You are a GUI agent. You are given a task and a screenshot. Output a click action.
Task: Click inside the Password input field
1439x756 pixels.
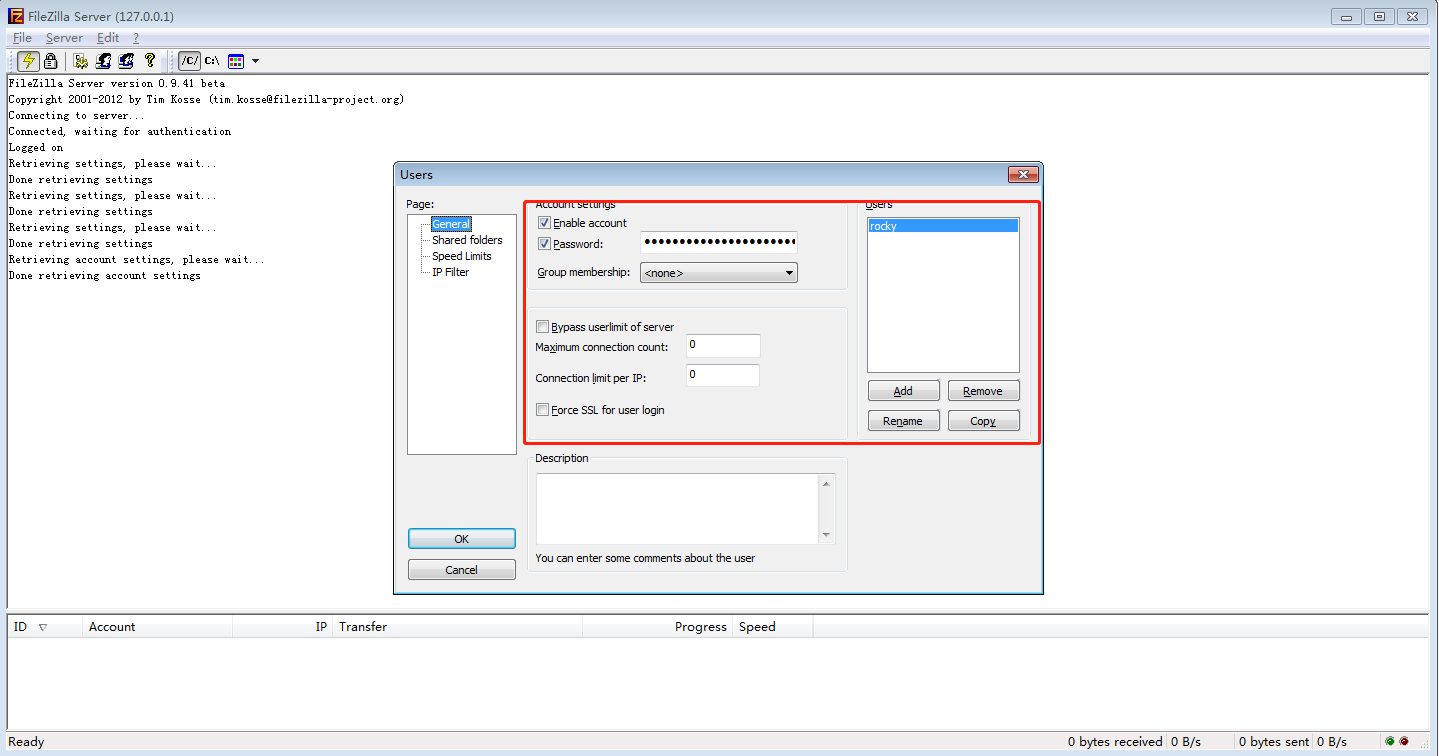[718, 242]
